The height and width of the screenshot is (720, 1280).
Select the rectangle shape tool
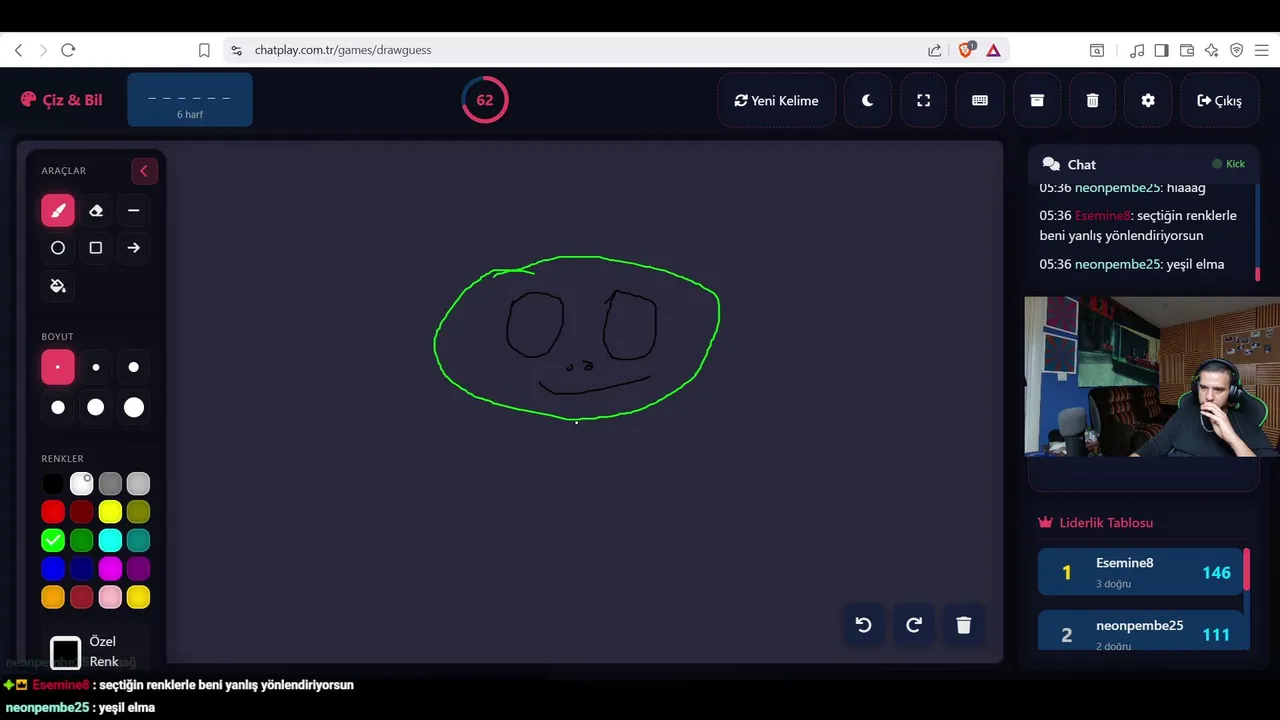96,248
